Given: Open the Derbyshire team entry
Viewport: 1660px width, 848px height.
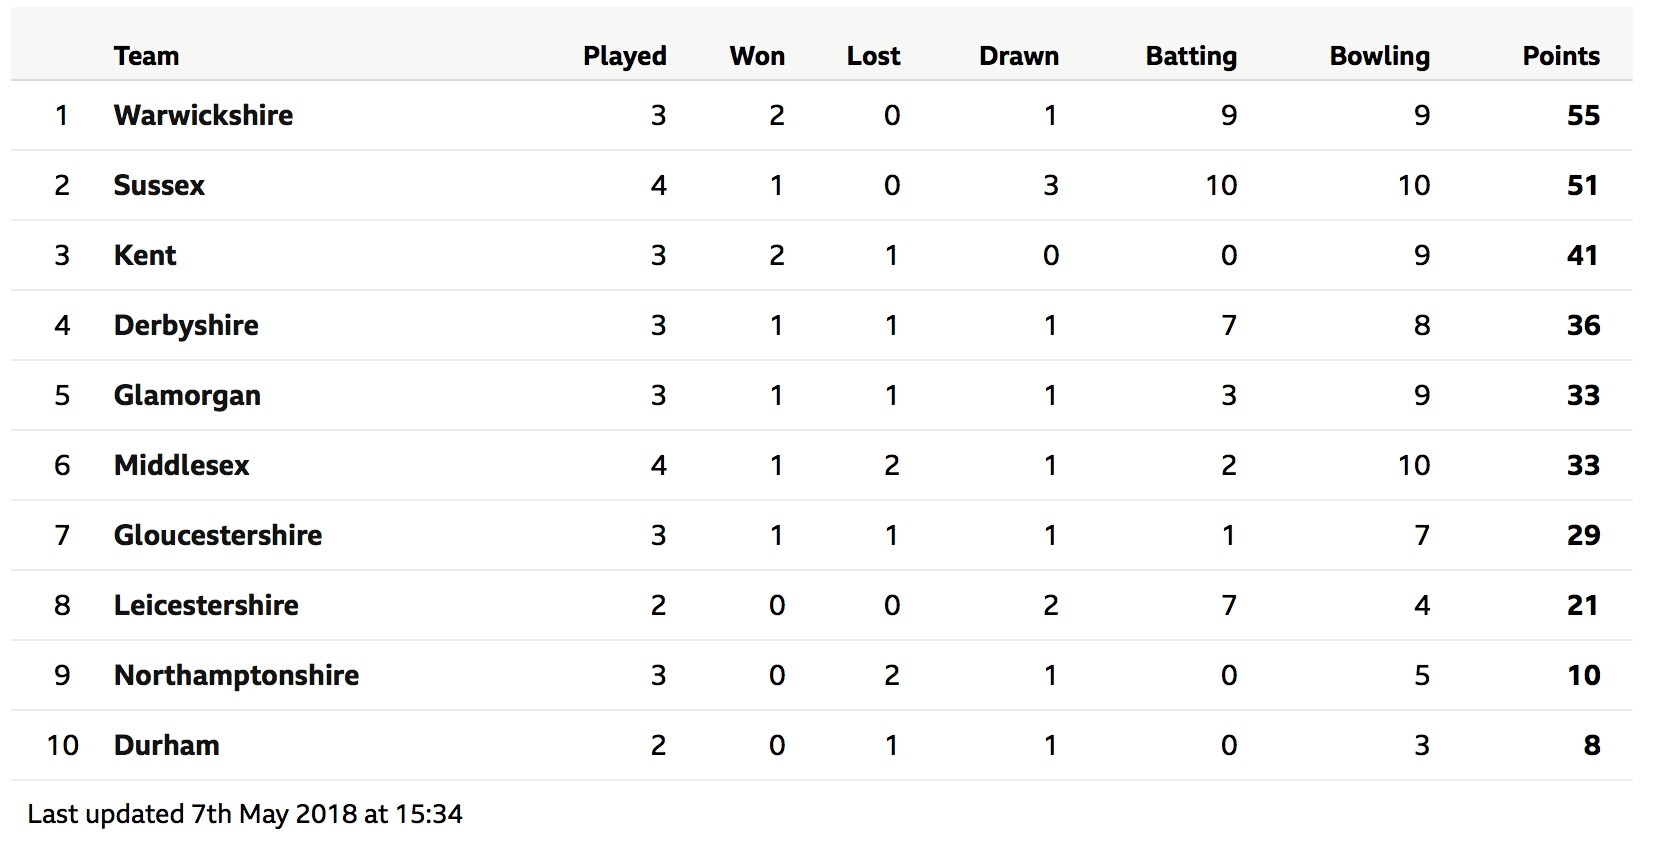Looking at the screenshot, I should tap(186, 326).
